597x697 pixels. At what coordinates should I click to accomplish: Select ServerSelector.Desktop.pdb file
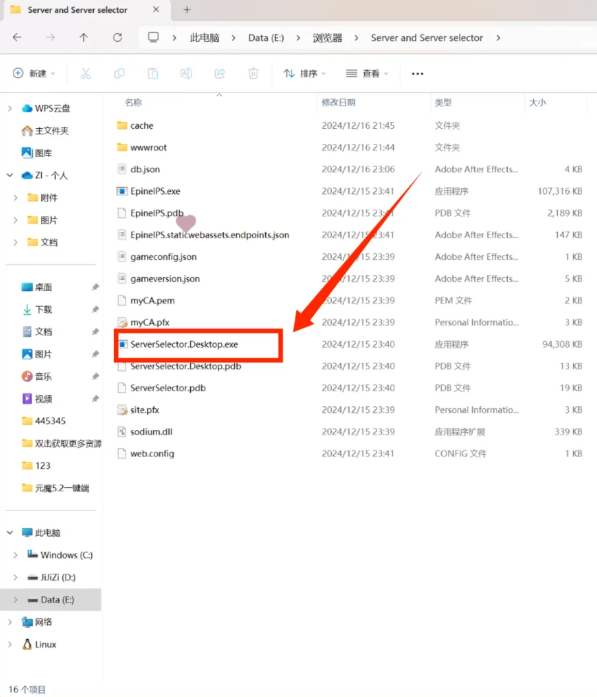coord(185,366)
